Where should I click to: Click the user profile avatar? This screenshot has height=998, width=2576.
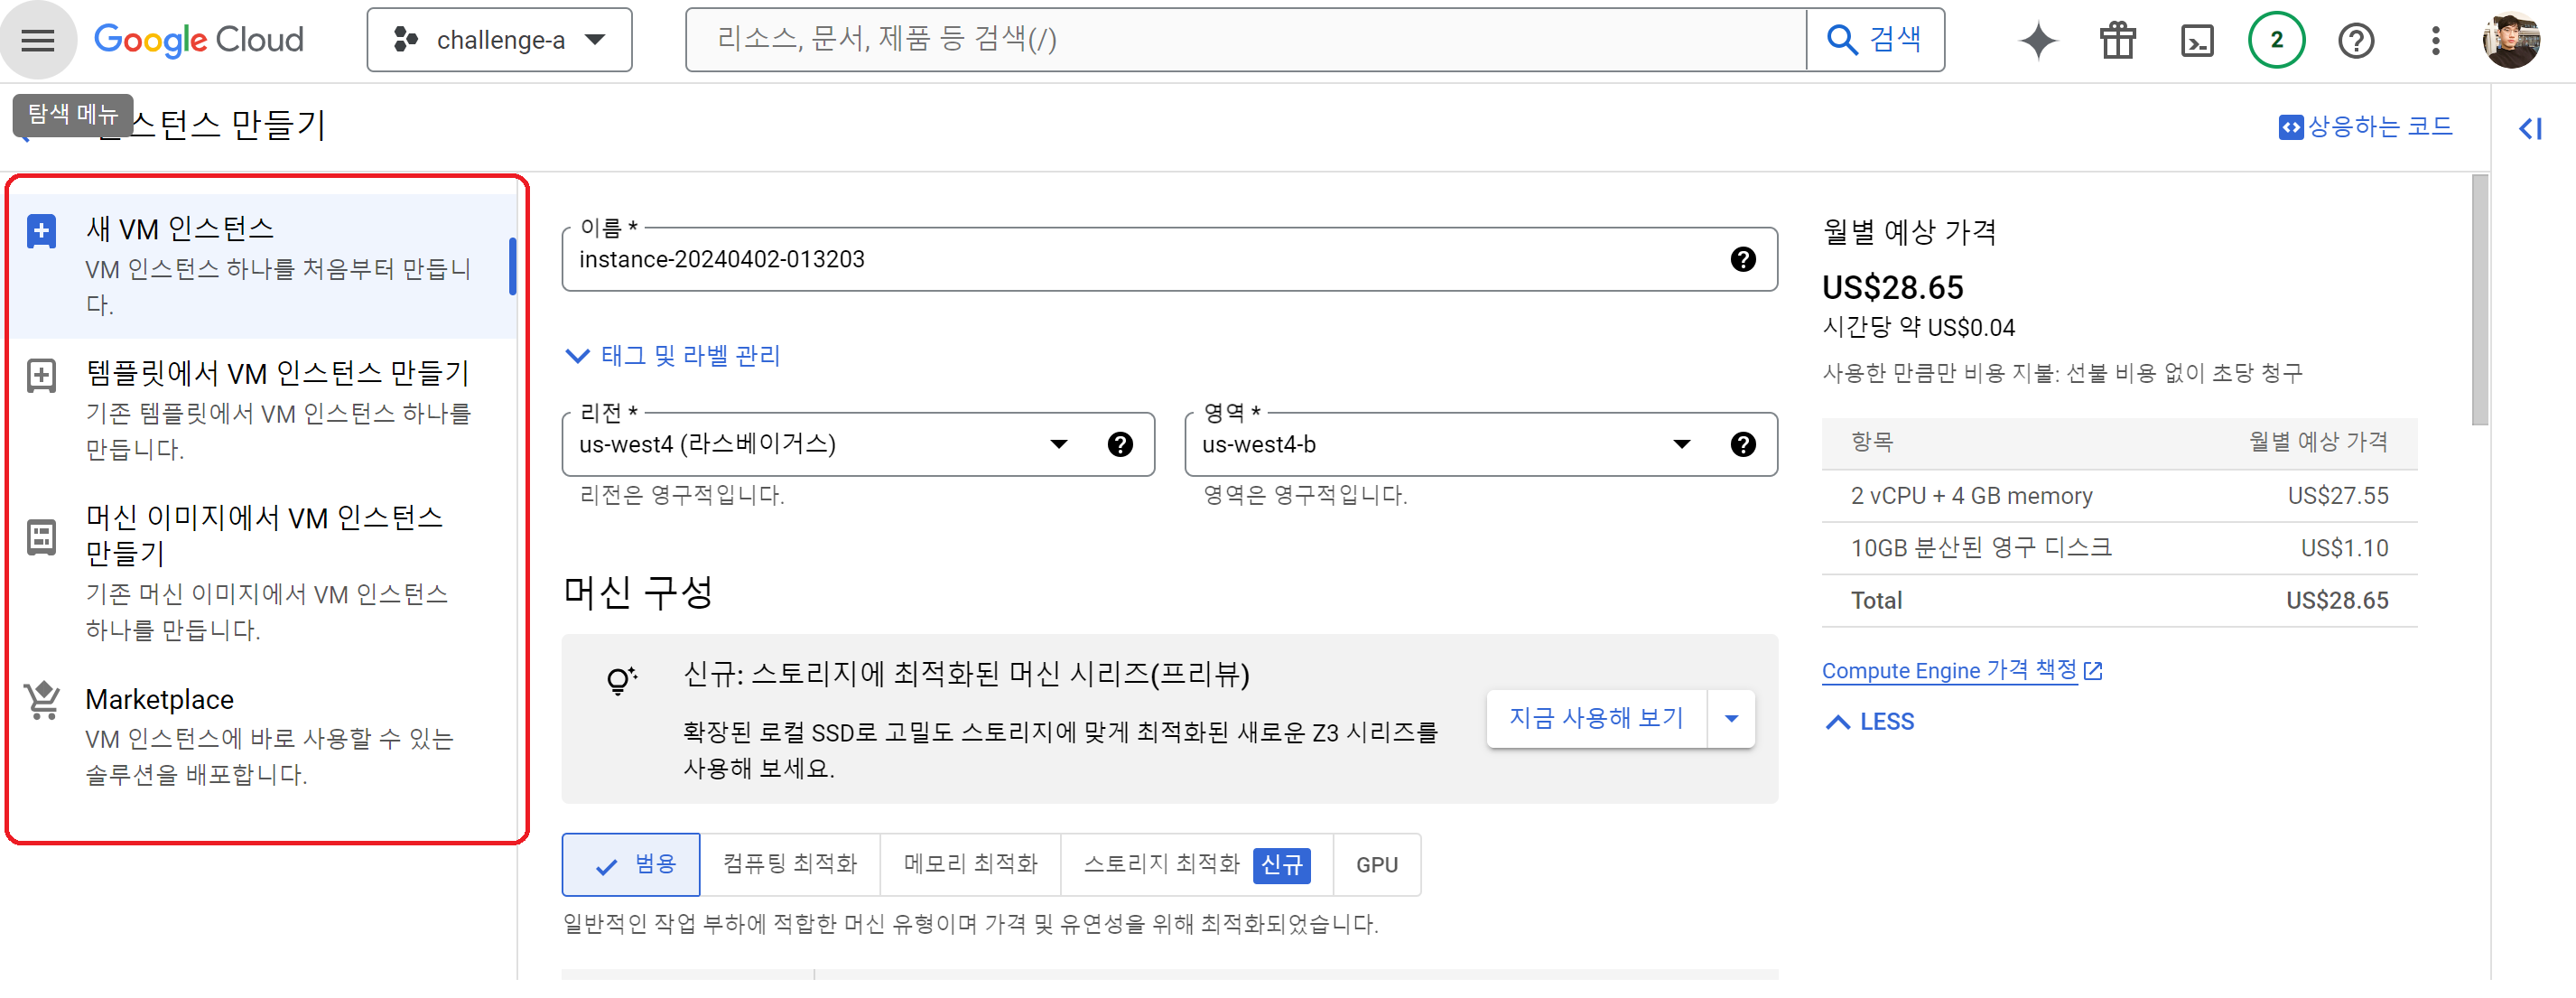coord(2511,41)
